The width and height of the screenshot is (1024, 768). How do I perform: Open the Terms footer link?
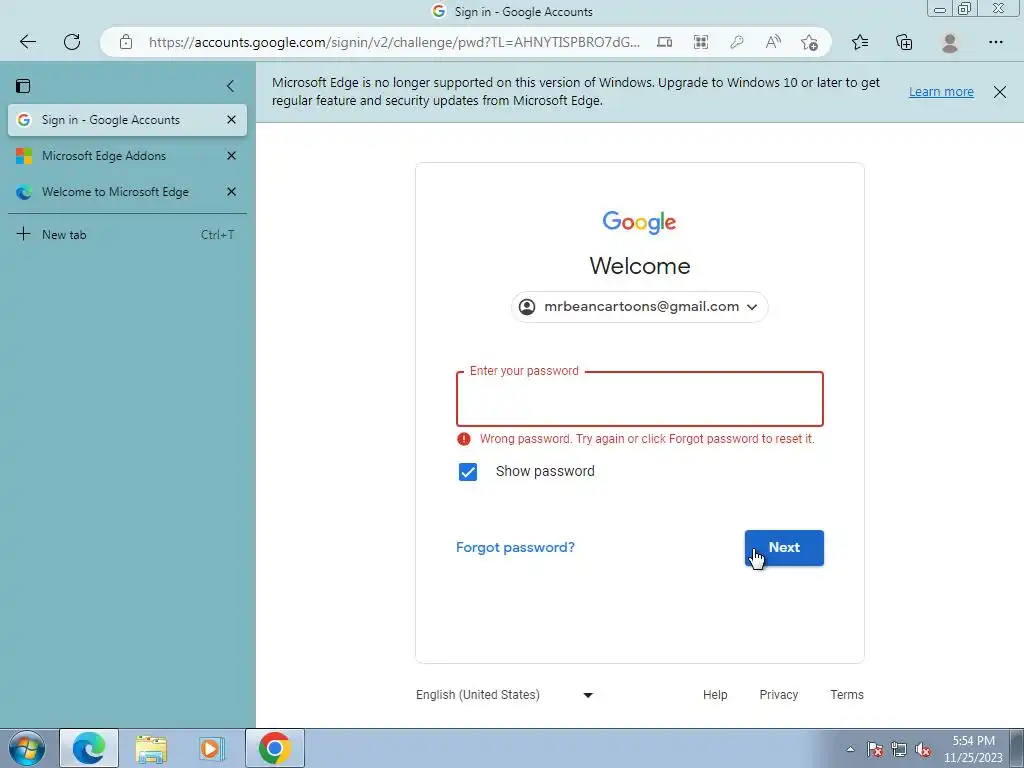pos(846,695)
